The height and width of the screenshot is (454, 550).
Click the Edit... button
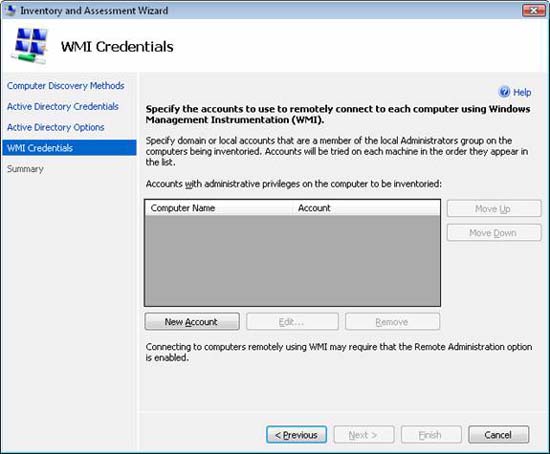pos(292,322)
